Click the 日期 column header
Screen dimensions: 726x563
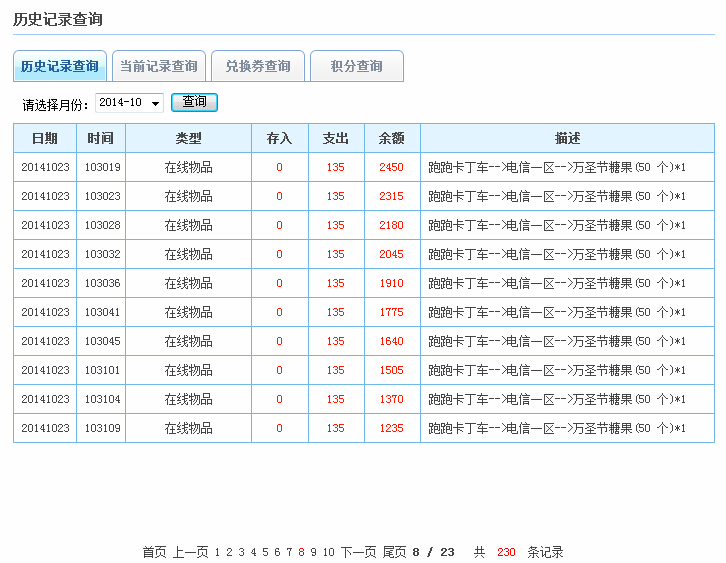tap(45, 138)
